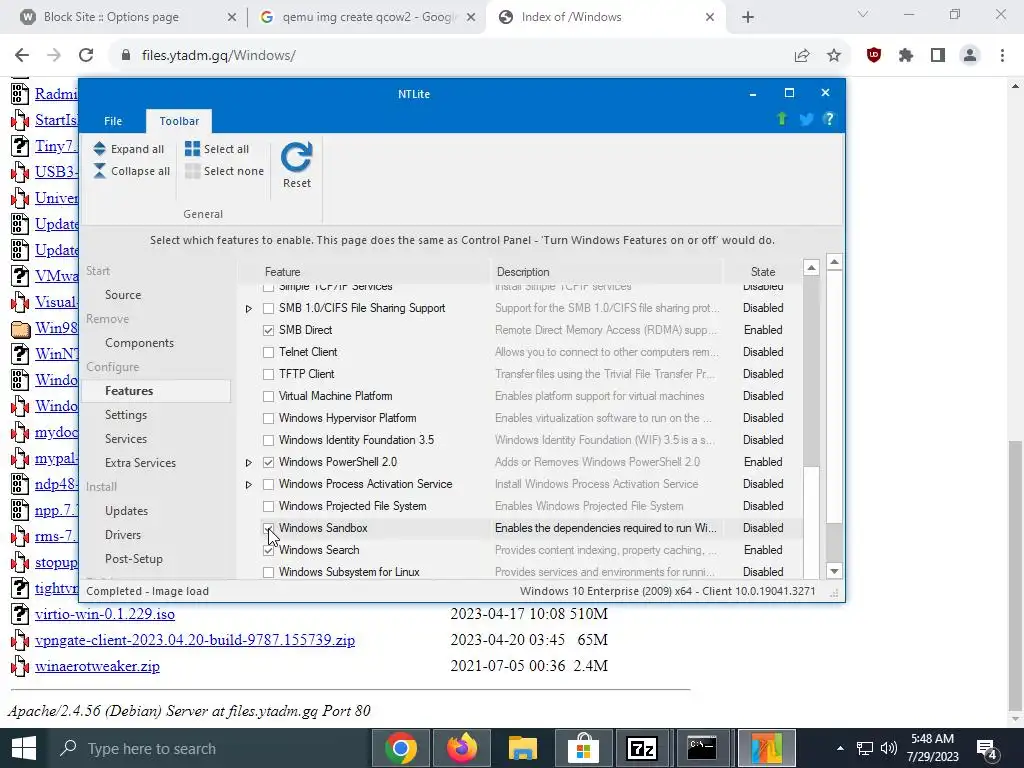The width and height of the screenshot is (1024, 768).
Task: Click the address bar URL field
Action: tap(451, 56)
